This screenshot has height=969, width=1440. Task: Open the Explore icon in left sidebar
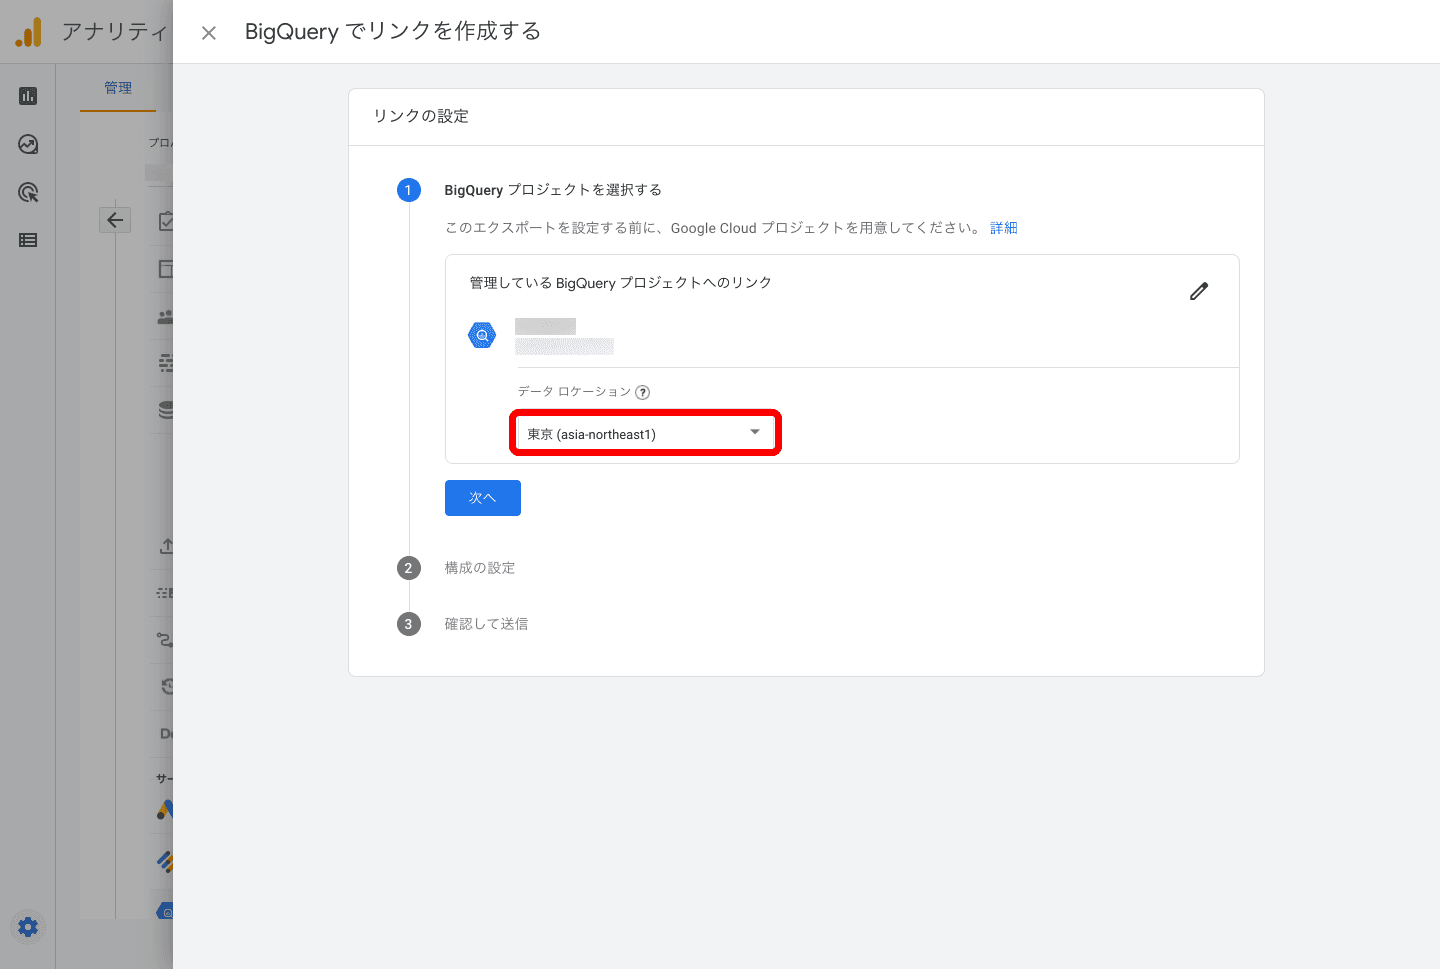click(x=28, y=144)
